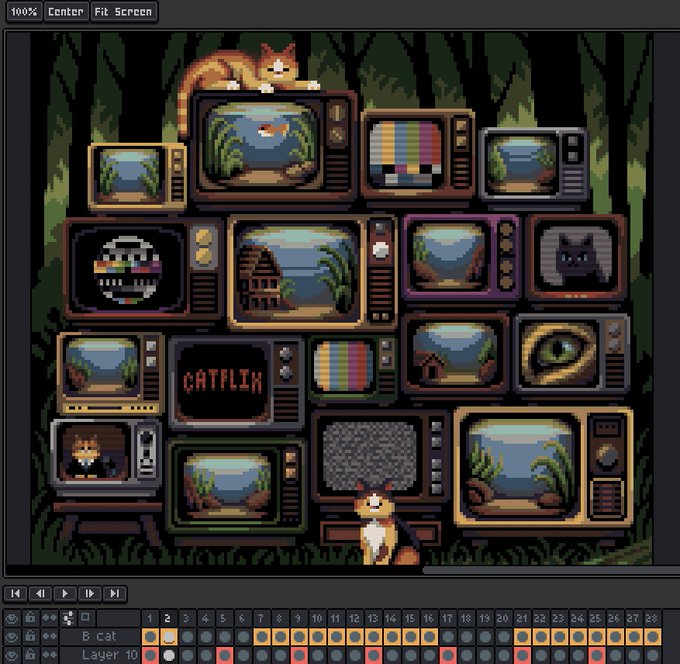Select frame 25 header
680x664 pixels.
tap(596, 618)
